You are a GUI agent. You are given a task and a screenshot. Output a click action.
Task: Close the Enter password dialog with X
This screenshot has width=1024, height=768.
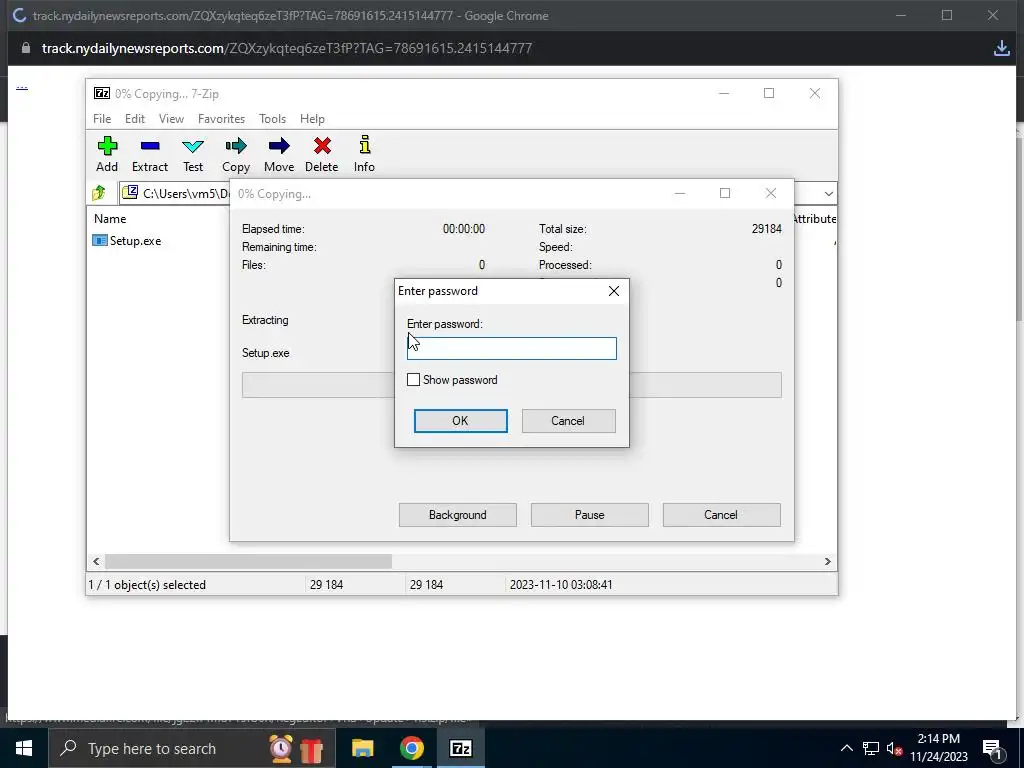(614, 291)
